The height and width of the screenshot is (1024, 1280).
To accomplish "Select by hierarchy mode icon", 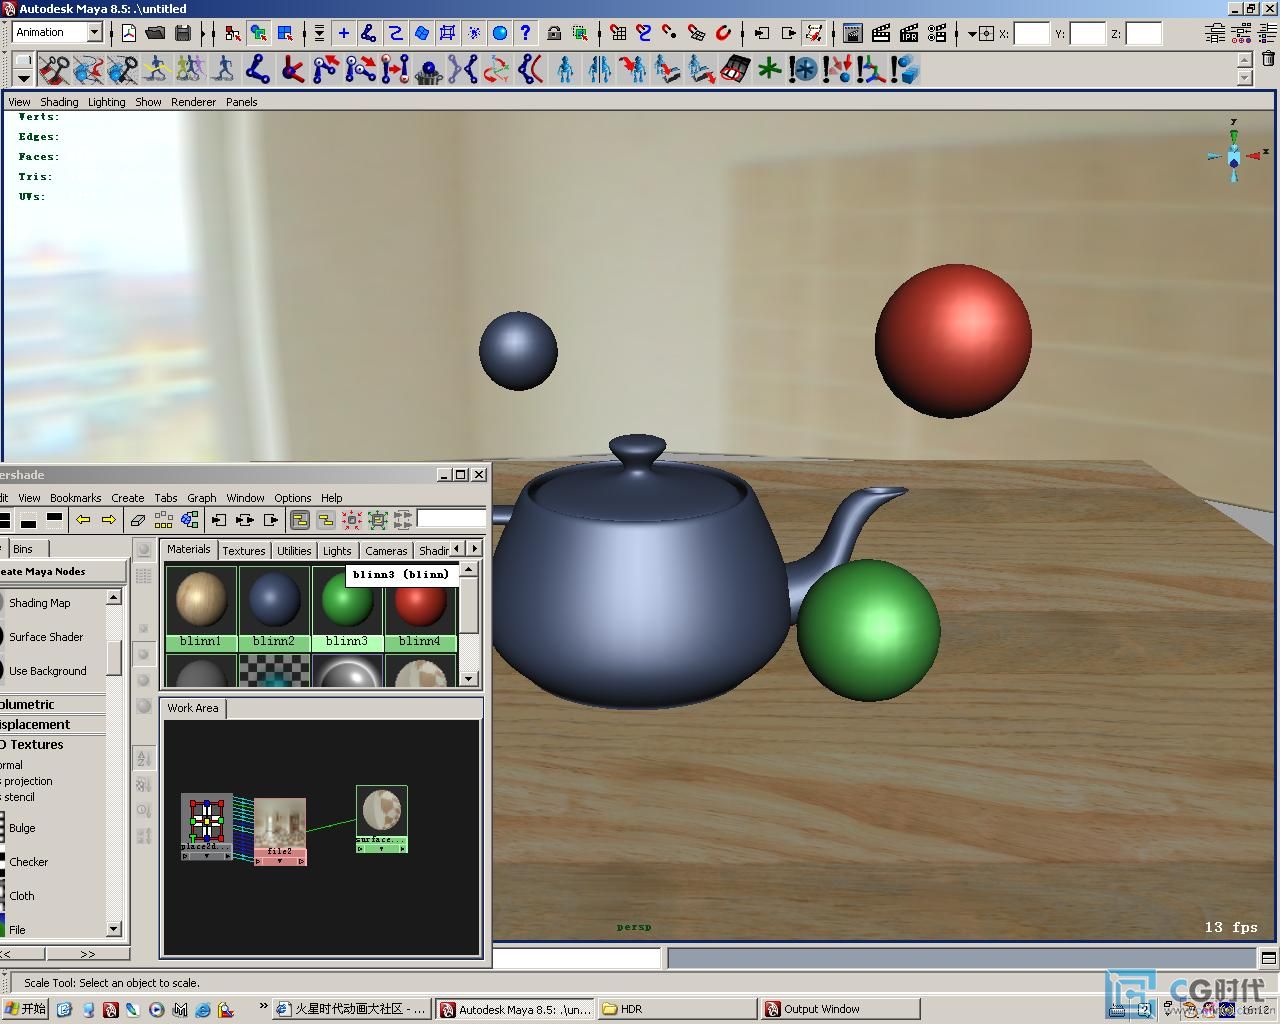I will coord(233,33).
